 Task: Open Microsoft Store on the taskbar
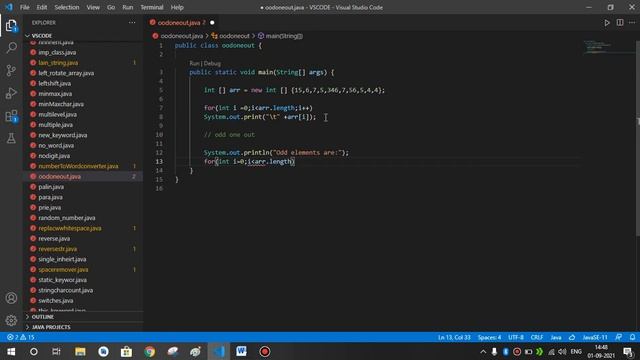tap(126, 351)
